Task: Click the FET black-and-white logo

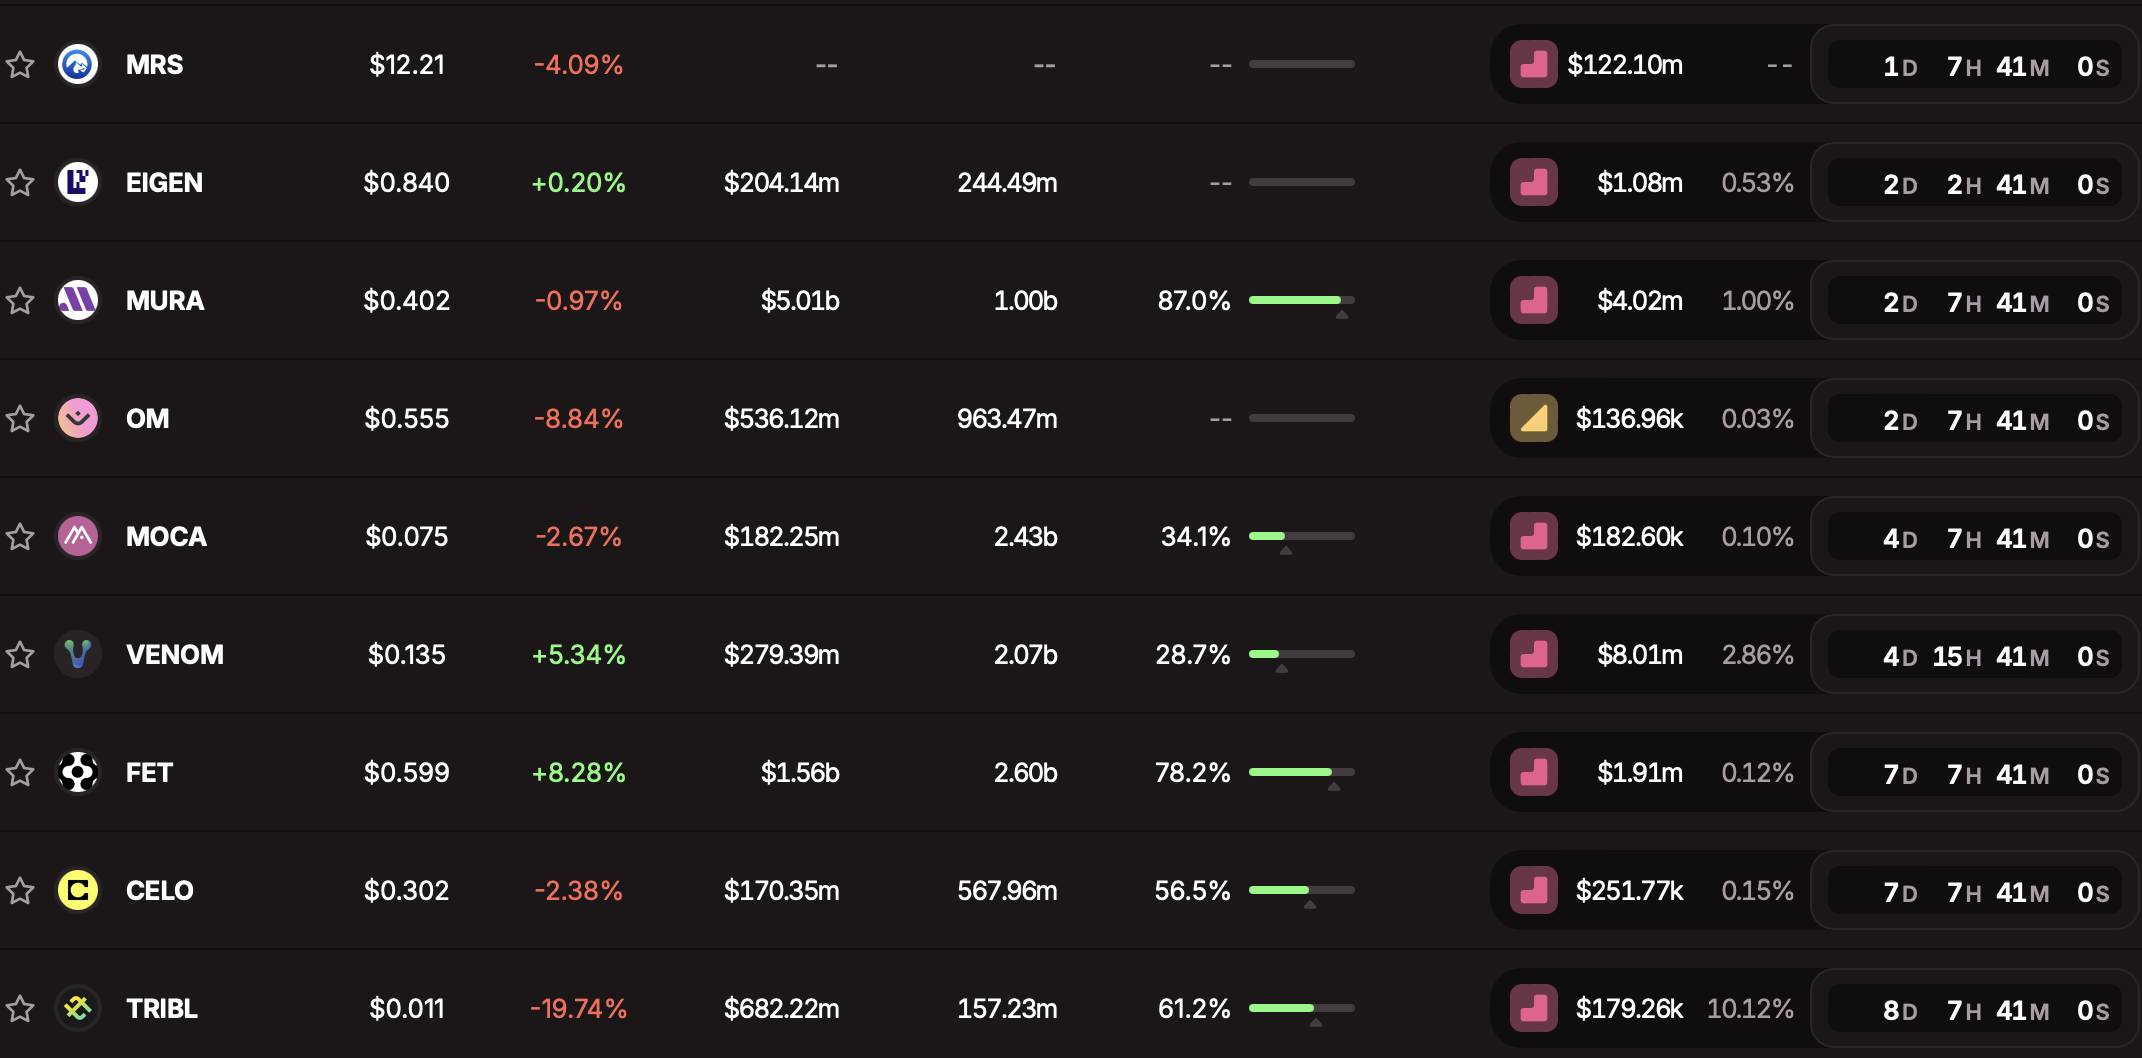Action: coord(78,773)
